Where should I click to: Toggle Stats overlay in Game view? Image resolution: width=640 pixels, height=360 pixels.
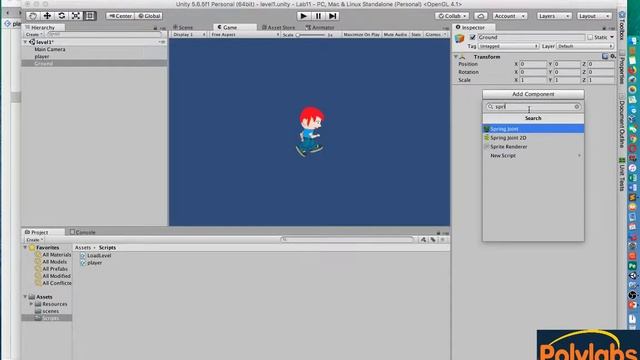(x=416, y=35)
